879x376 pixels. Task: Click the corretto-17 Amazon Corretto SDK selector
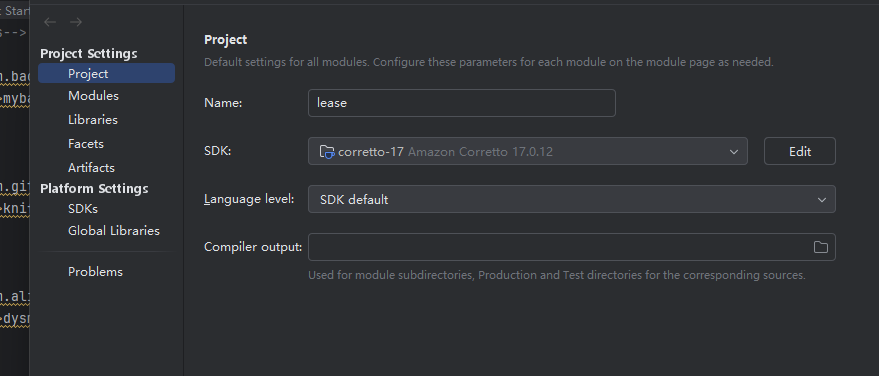click(x=528, y=151)
